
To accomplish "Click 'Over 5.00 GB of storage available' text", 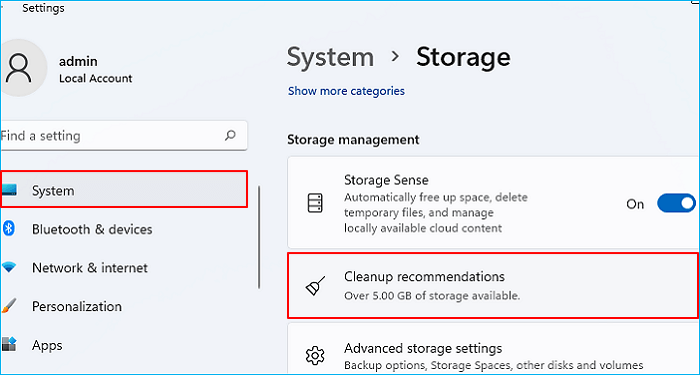I will click(x=432, y=296).
